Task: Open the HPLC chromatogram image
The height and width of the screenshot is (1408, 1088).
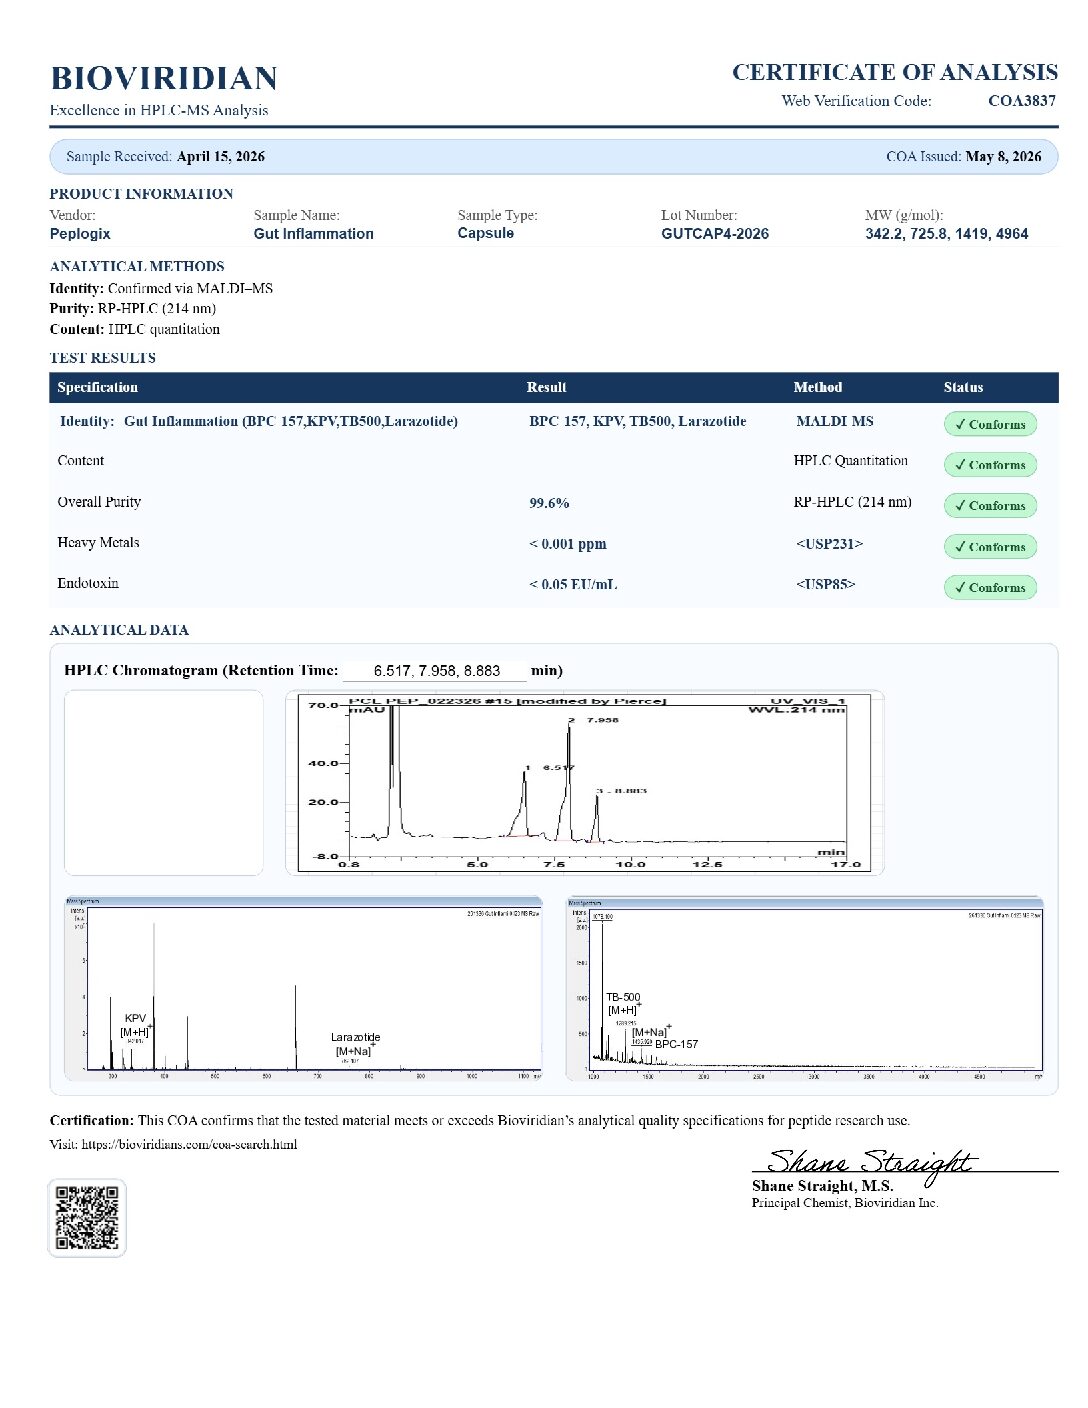Action: (585, 783)
